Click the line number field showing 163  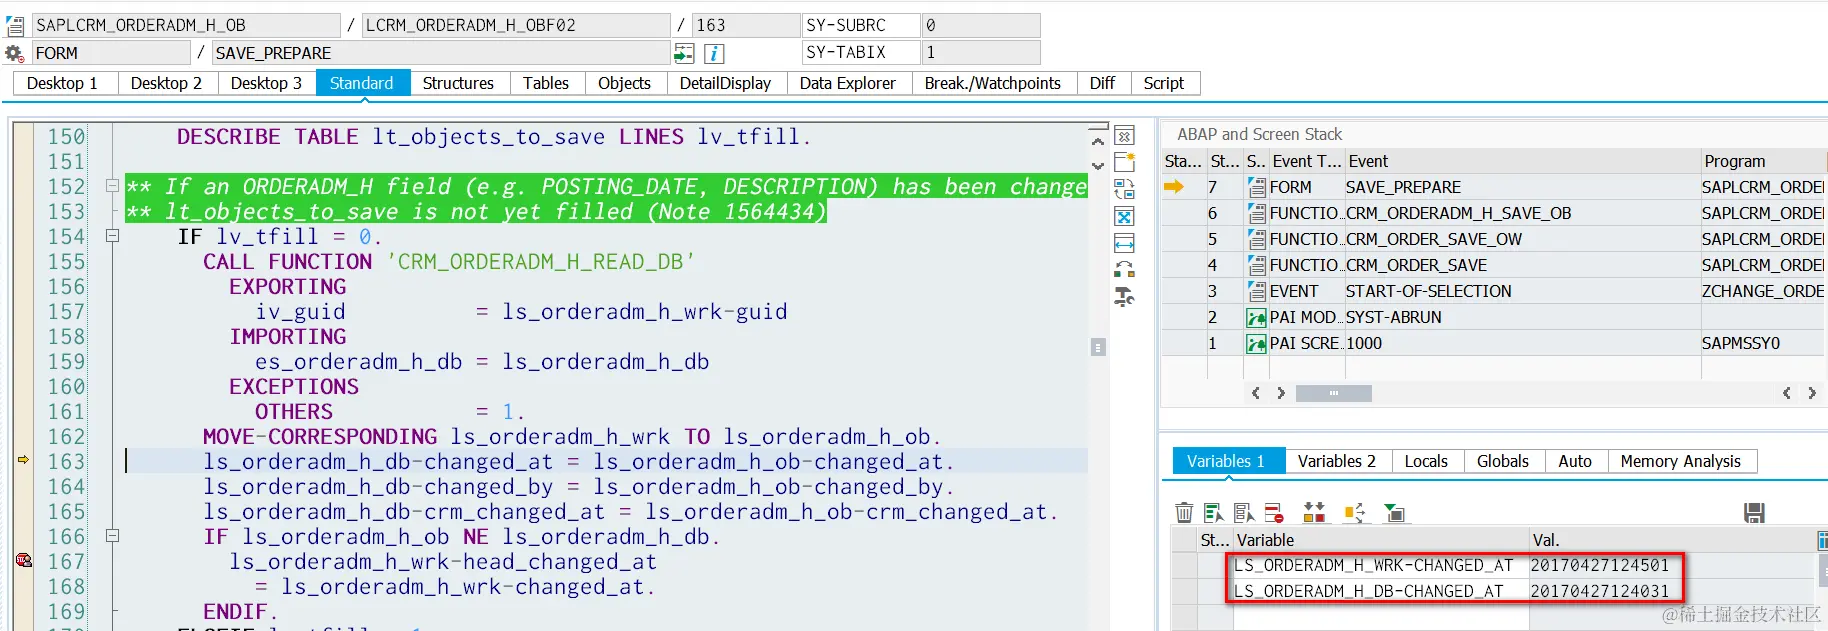[x=746, y=25]
